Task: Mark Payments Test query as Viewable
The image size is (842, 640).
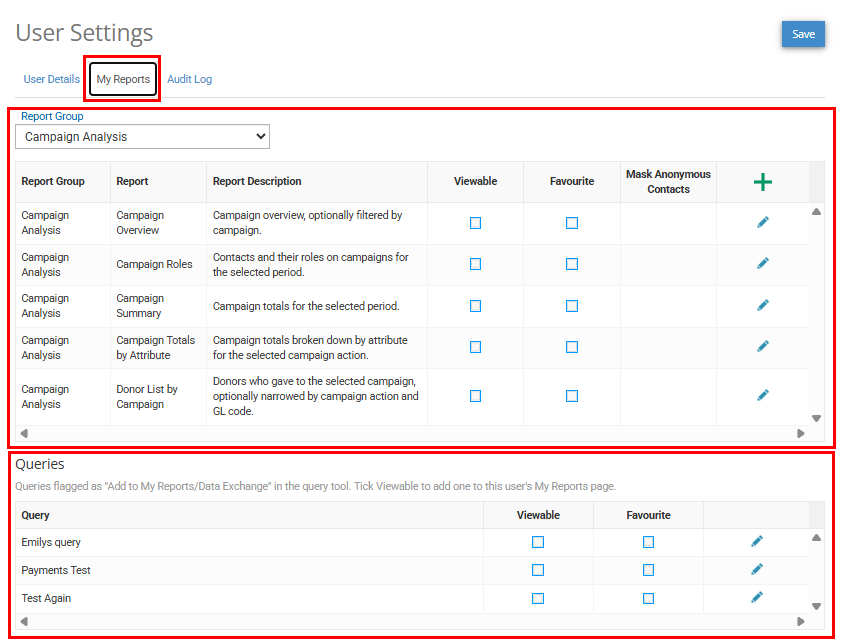Action: pyautogui.click(x=538, y=570)
